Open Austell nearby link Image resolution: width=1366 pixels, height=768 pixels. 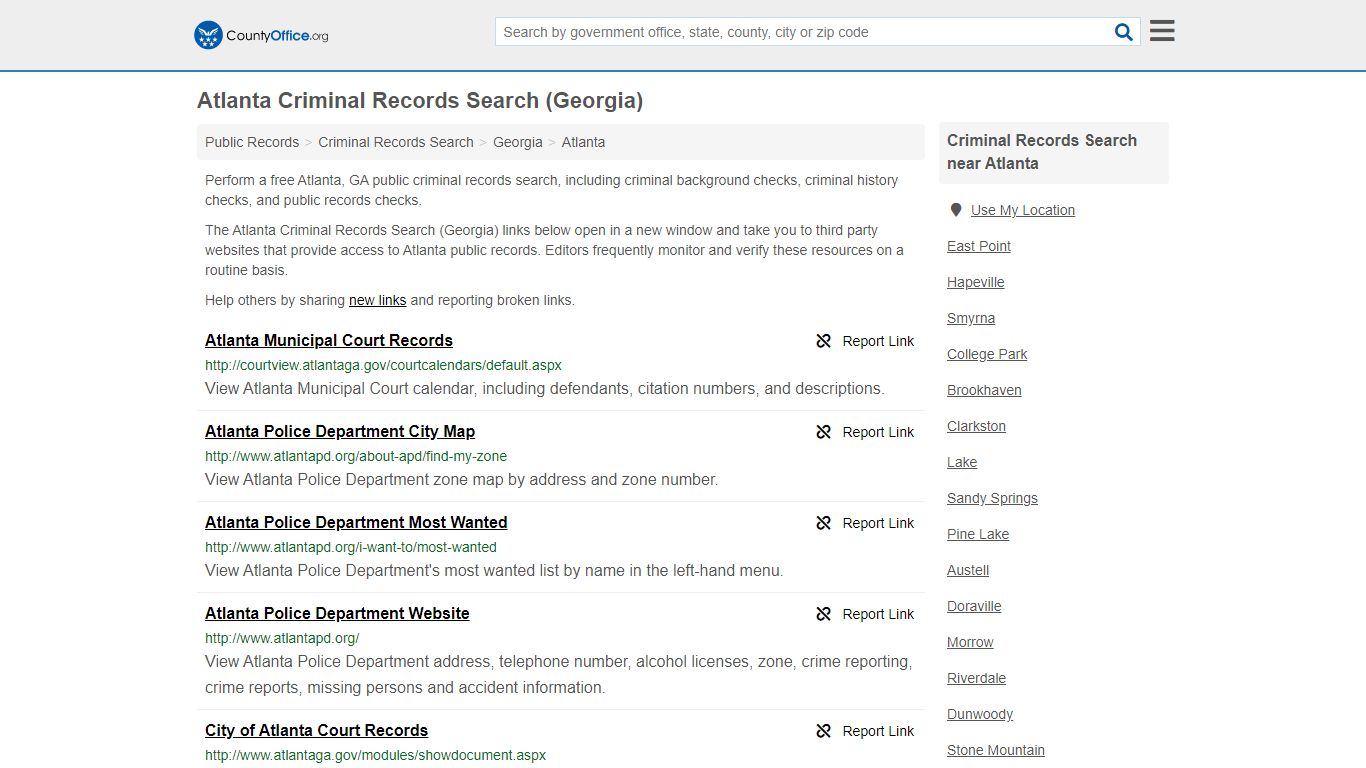coord(968,570)
